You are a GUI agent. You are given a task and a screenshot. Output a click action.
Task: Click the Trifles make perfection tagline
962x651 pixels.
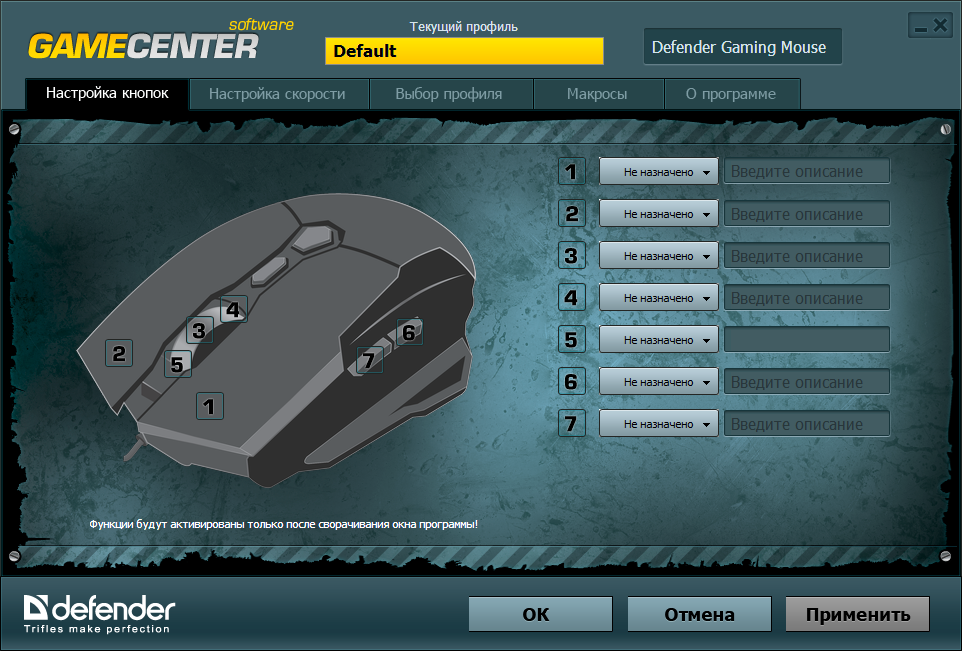tap(96, 629)
